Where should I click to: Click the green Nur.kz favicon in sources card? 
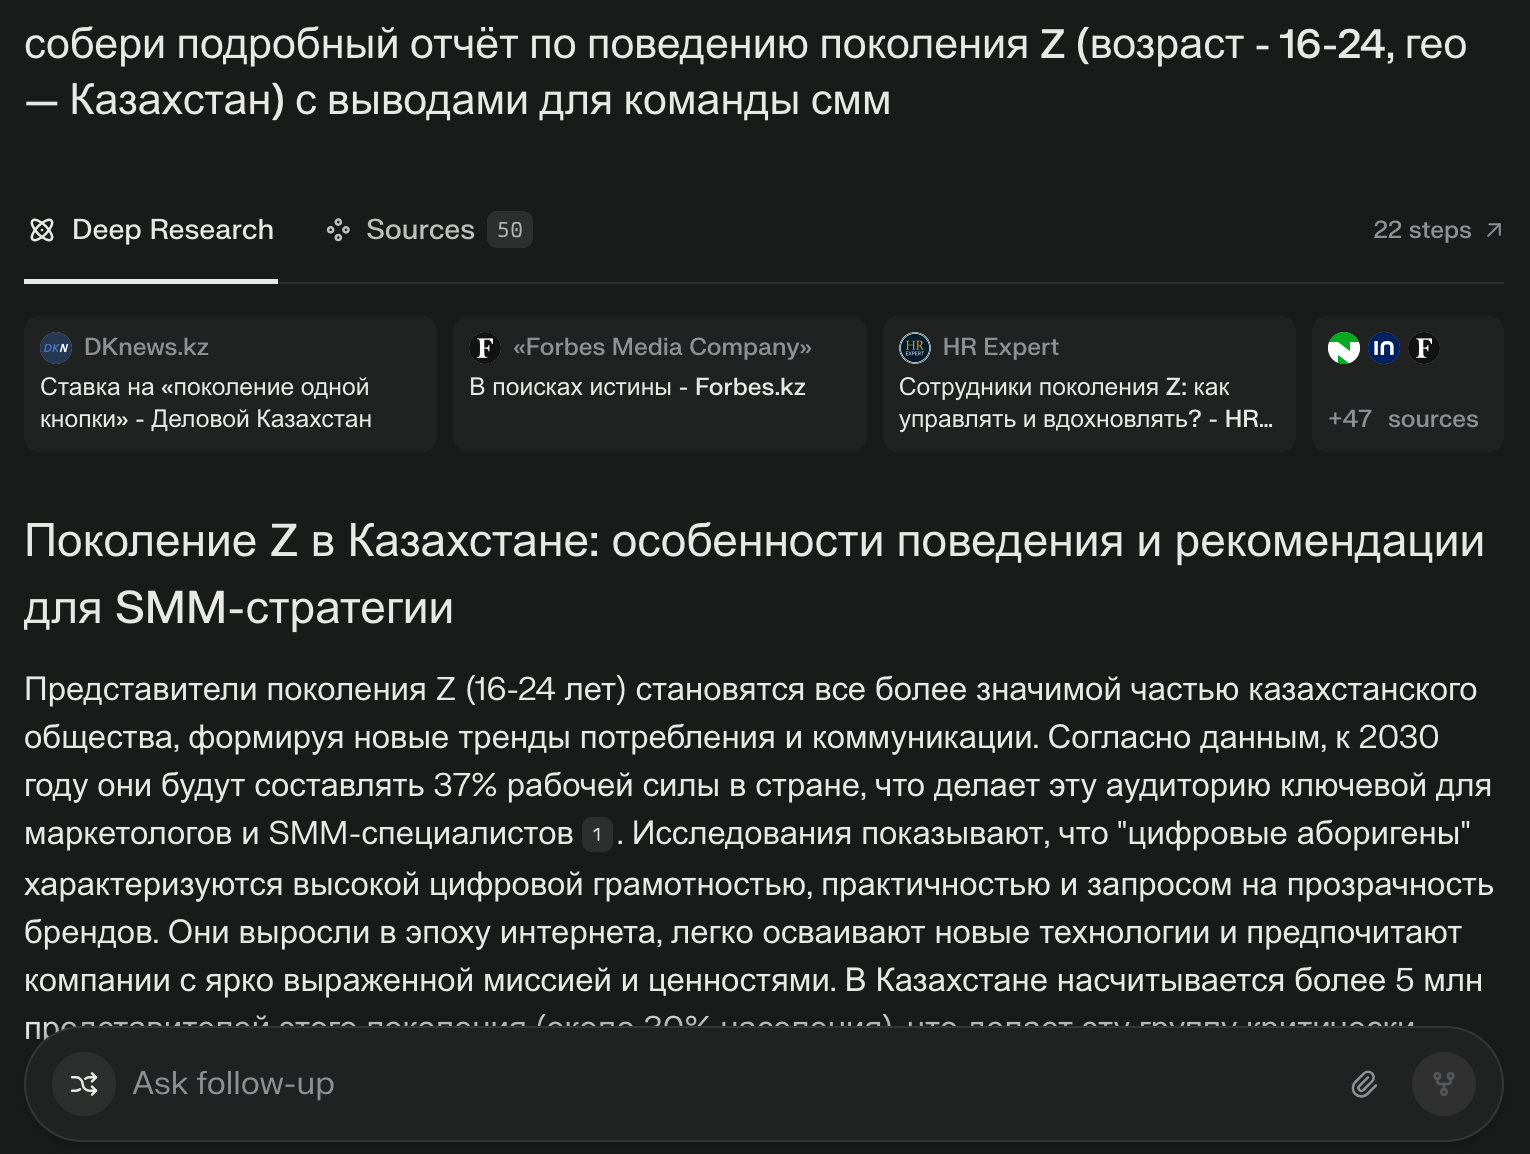coord(1344,348)
